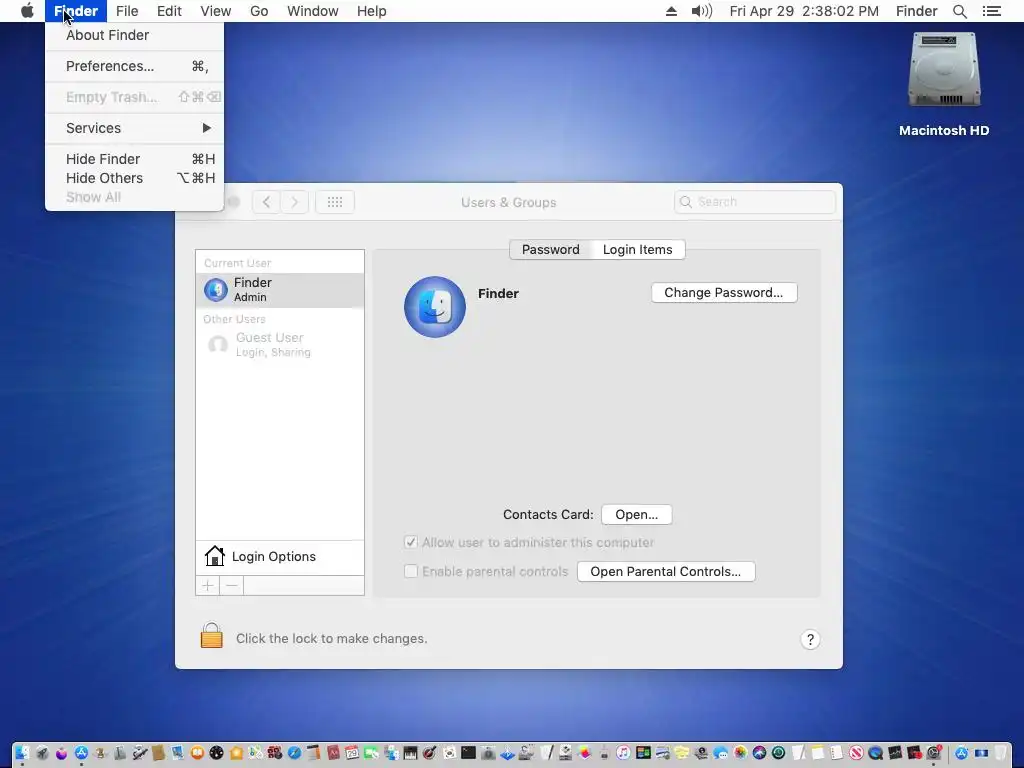This screenshot has height=768, width=1024.
Task: Open orange Books icon in Dock
Action: (197, 753)
